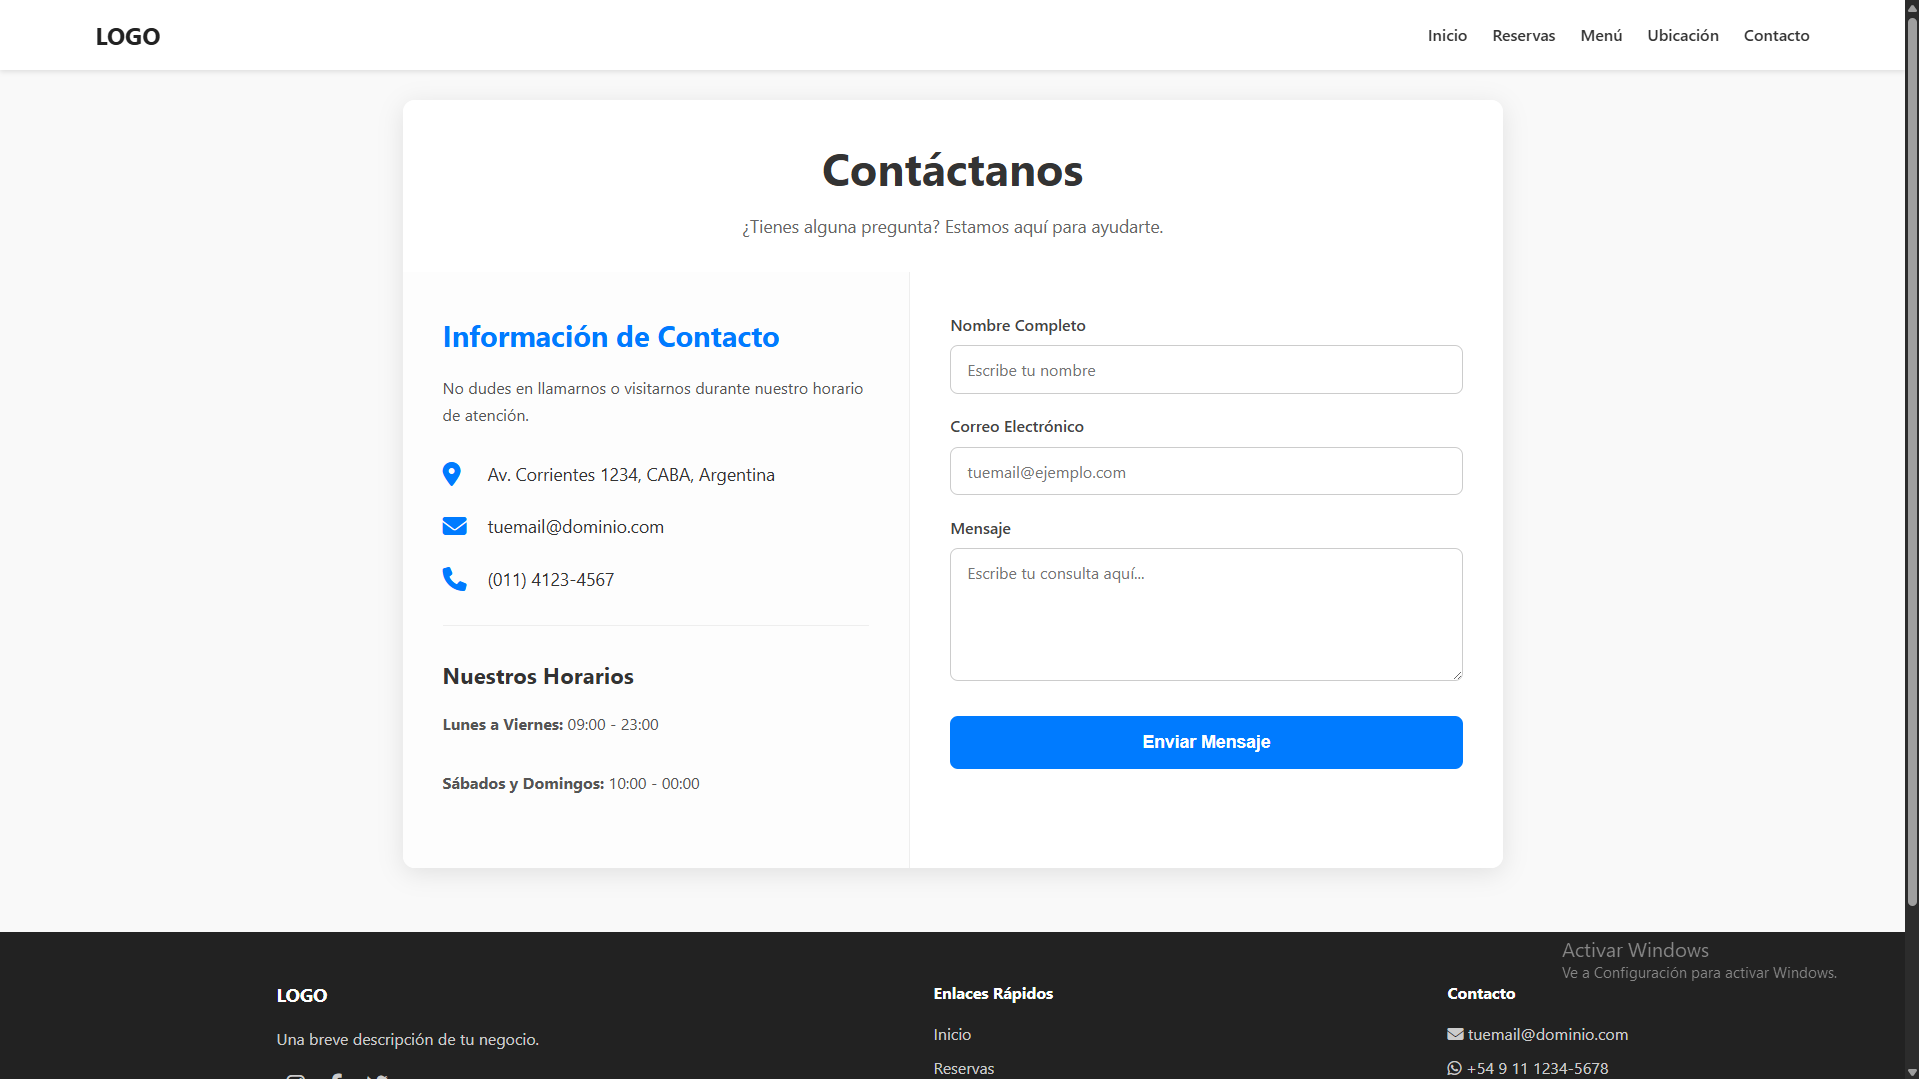Focus the Nombre Completo input field
1919x1079 pixels.
(1206, 370)
